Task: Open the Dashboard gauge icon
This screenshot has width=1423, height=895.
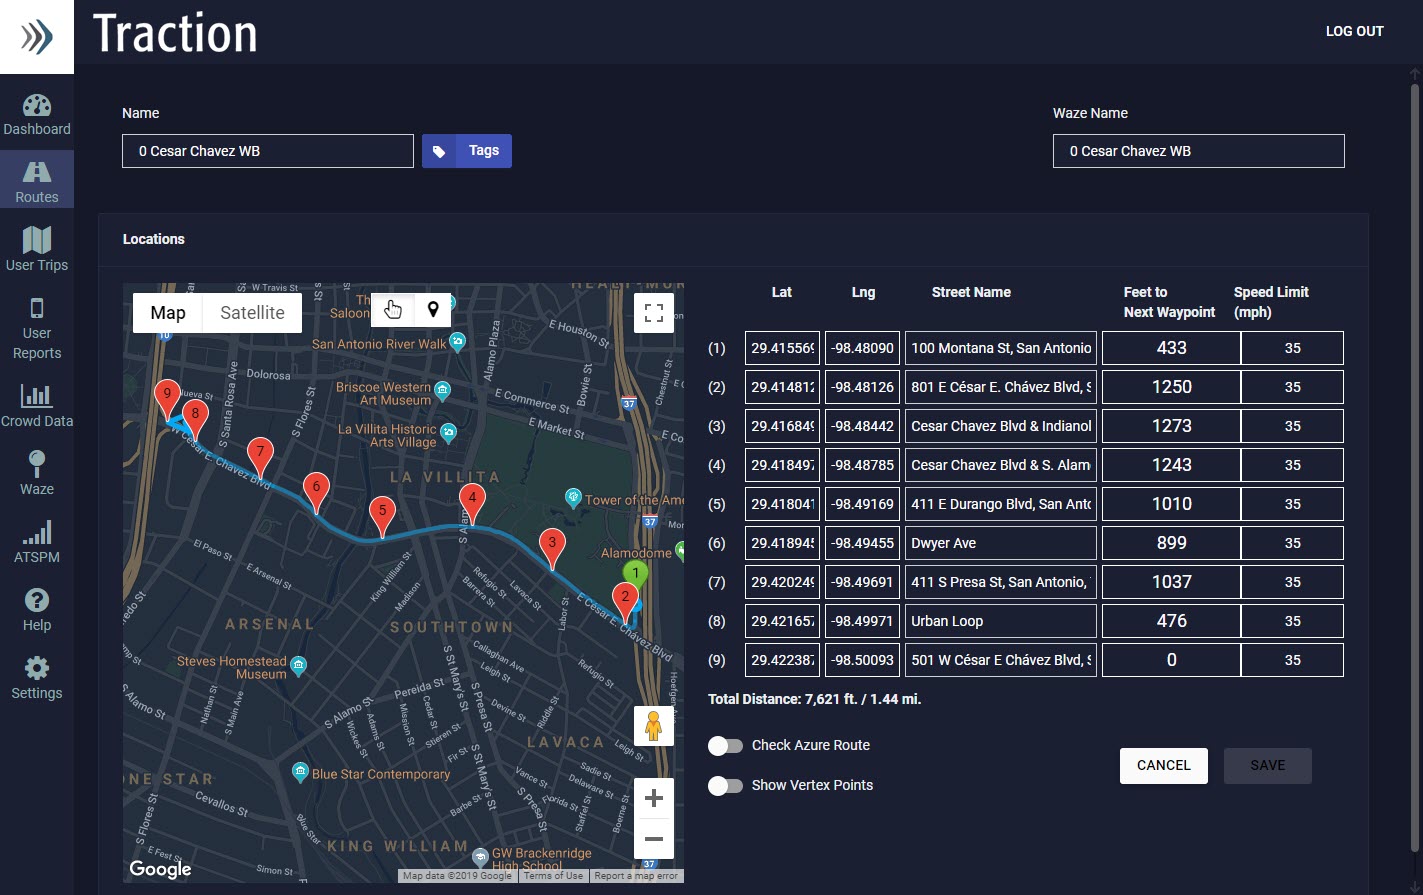Action: click(37, 106)
